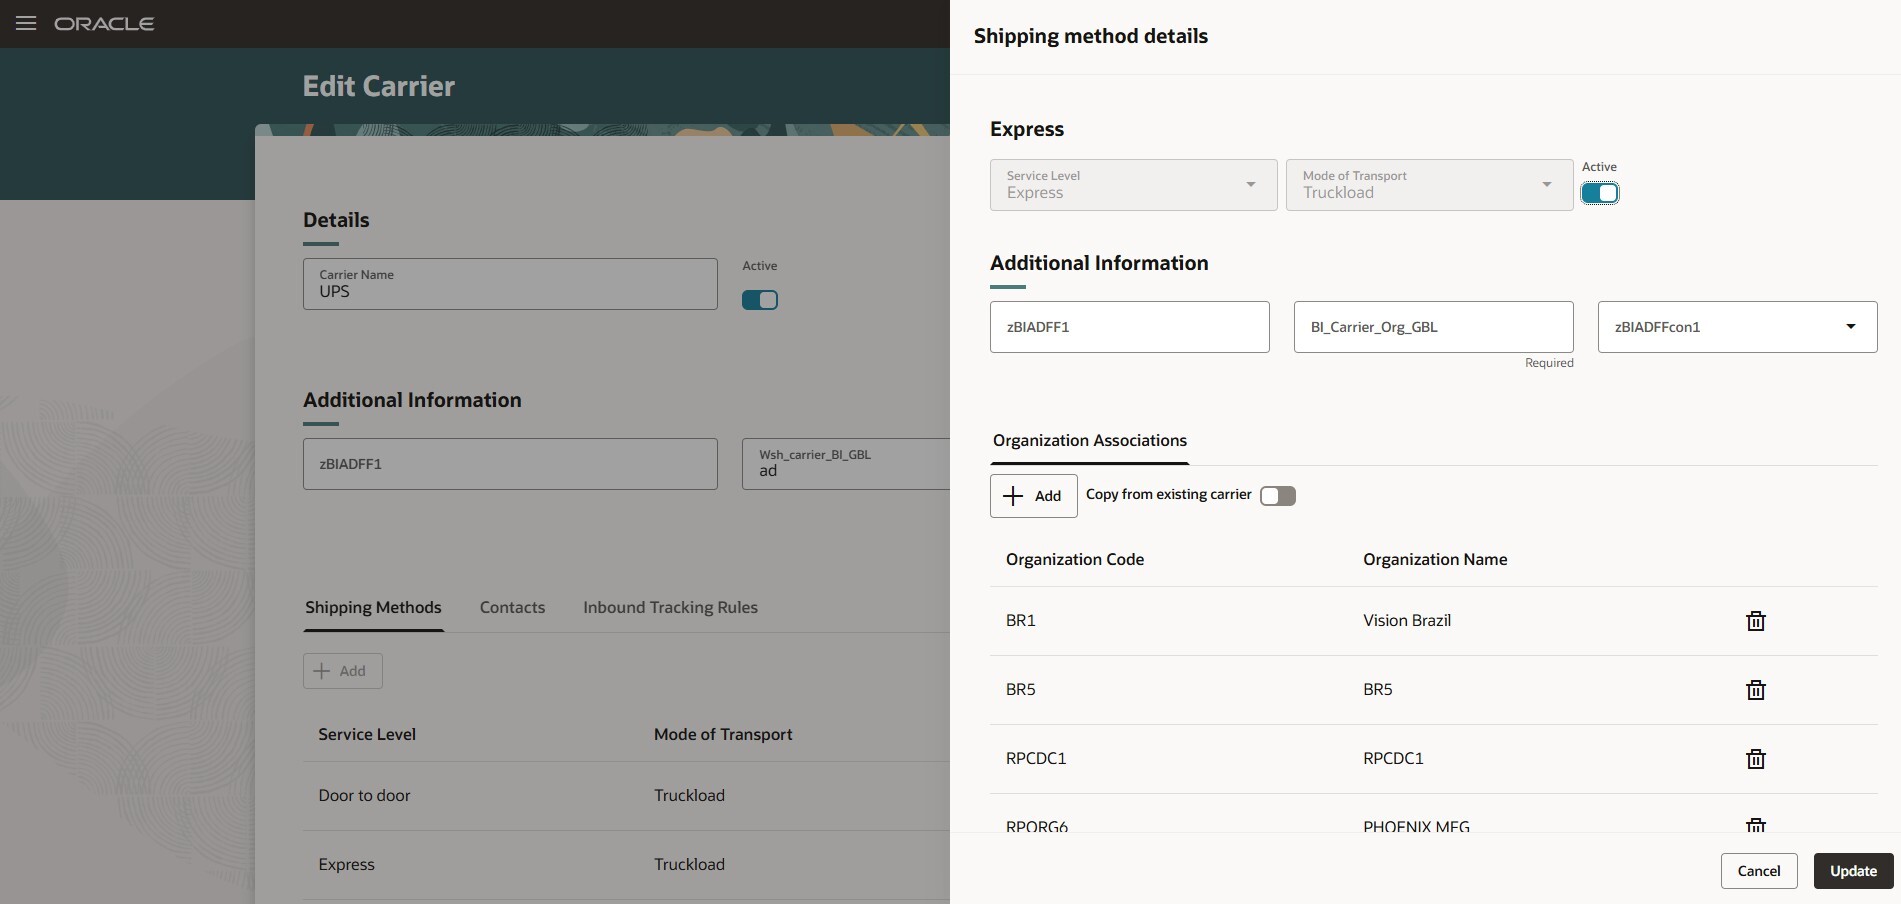
Task: Click the zBIADFF1 field in shipping method details
Action: (x=1129, y=327)
